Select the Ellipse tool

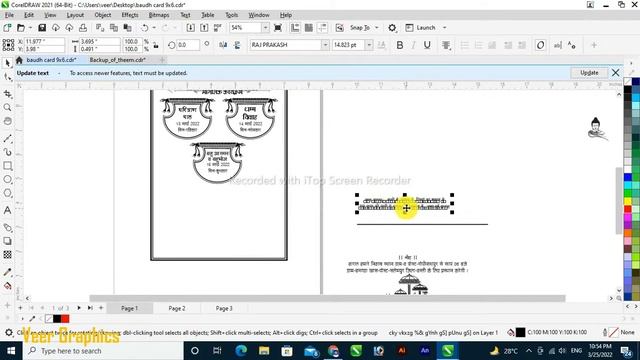click(x=7, y=179)
